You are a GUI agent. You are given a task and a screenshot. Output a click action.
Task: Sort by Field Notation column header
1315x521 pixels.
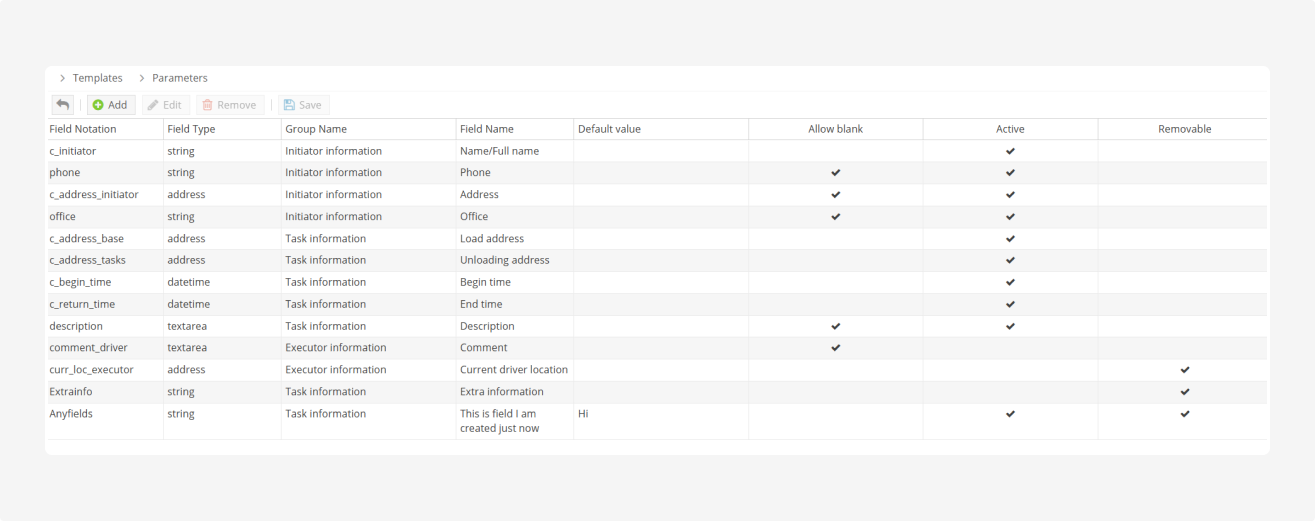(83, 129)
